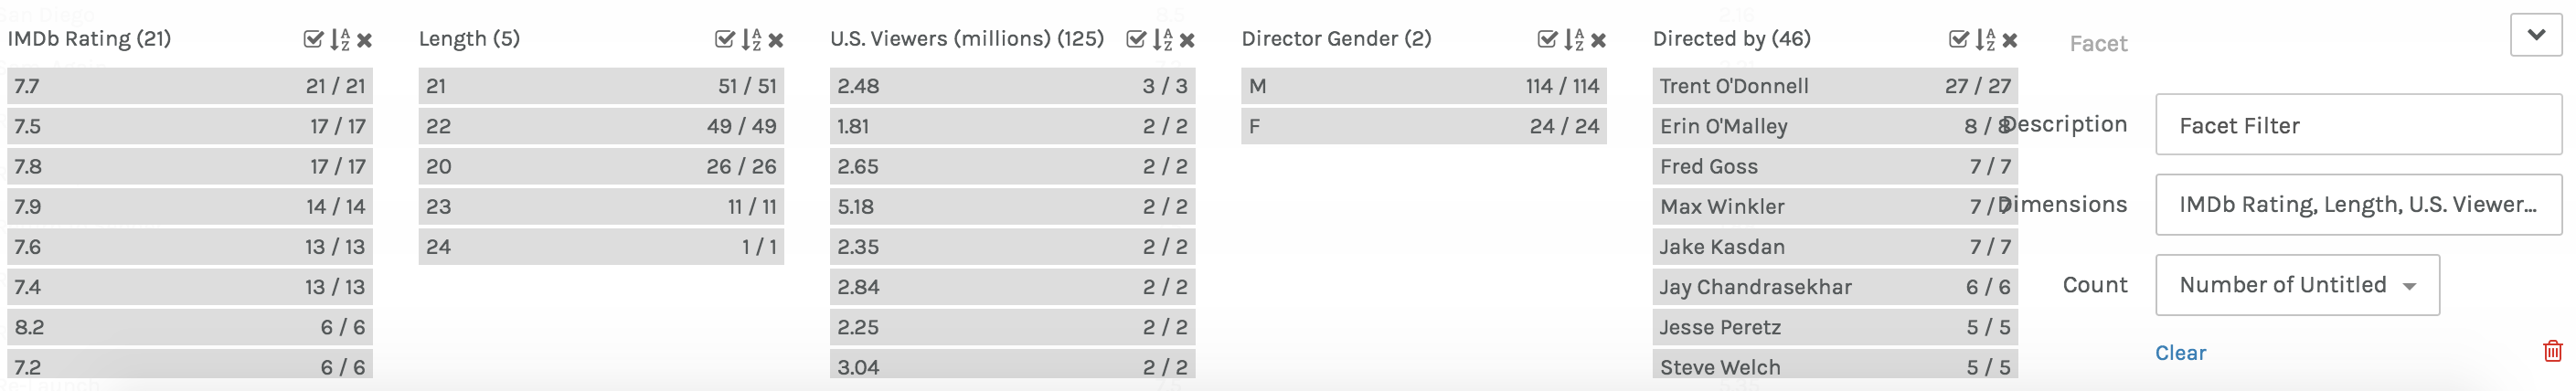2576x391 pixels.
Task: Click the Description text field
Action: 2357,125
